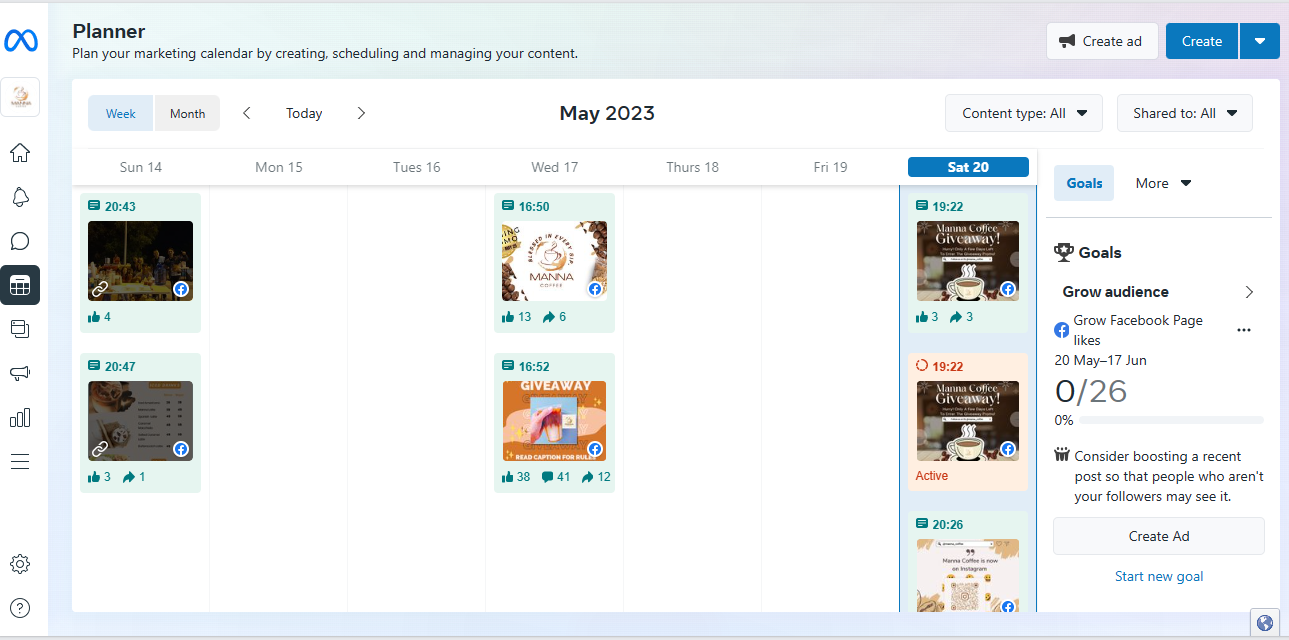Open Help question mark icon

coord(20,607)
